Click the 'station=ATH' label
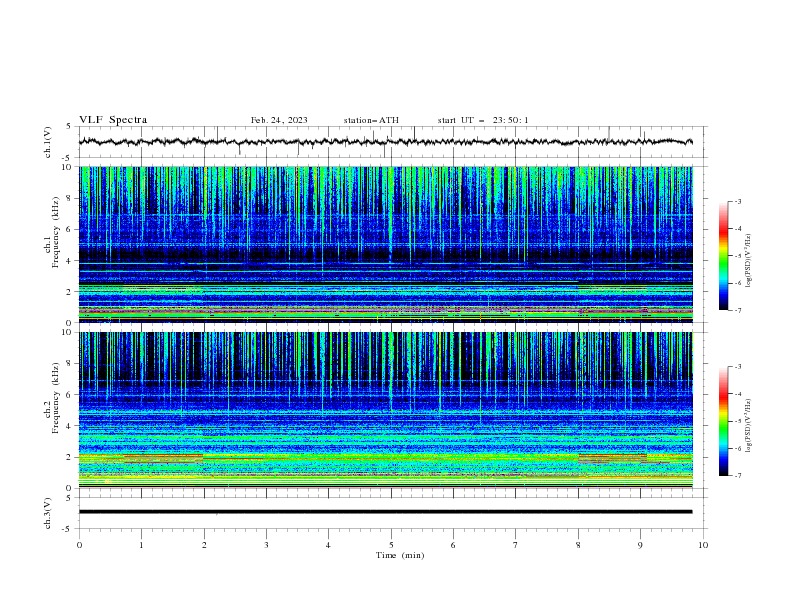The height and width of the screenshot is (612, 792). [371, 120]
